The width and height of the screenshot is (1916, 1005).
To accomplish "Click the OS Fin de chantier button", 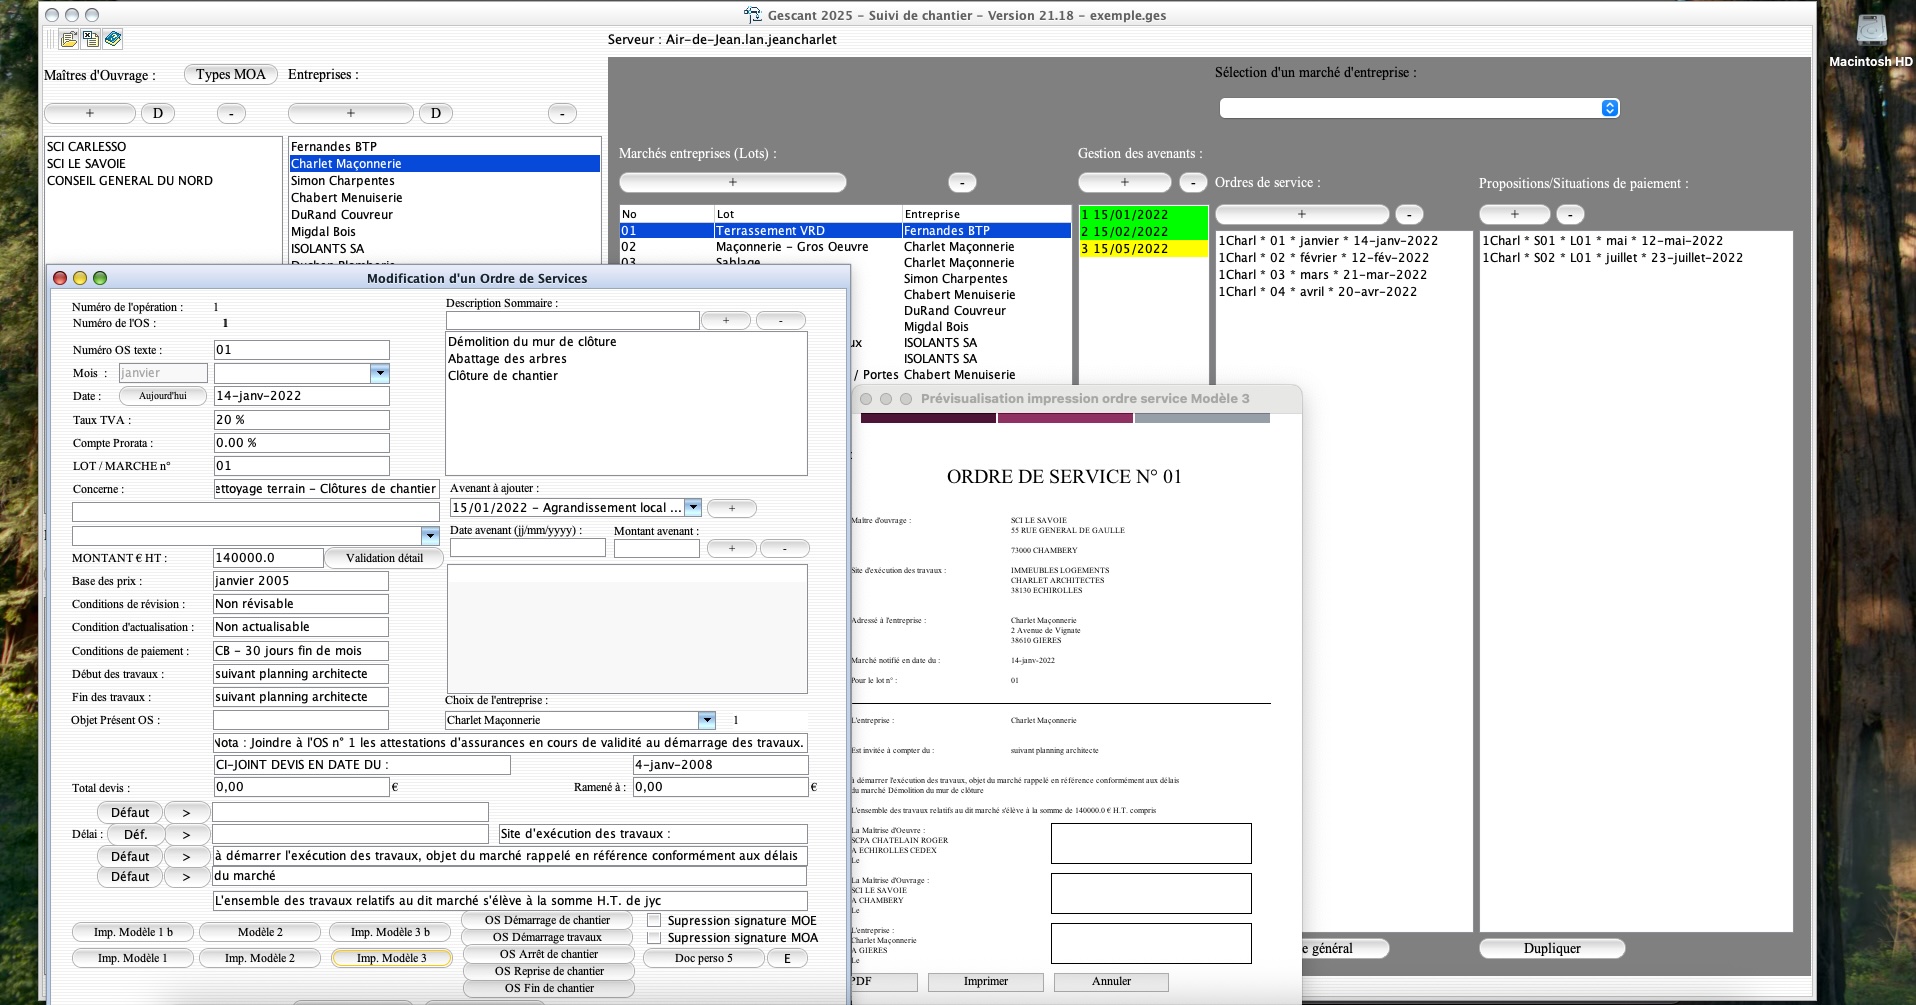I will (547, 988).
